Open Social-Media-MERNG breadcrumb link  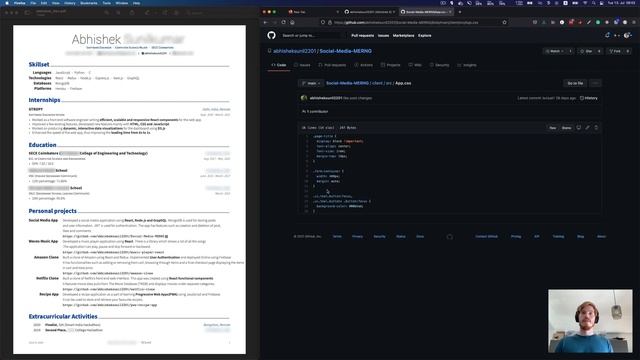point(347,83)
